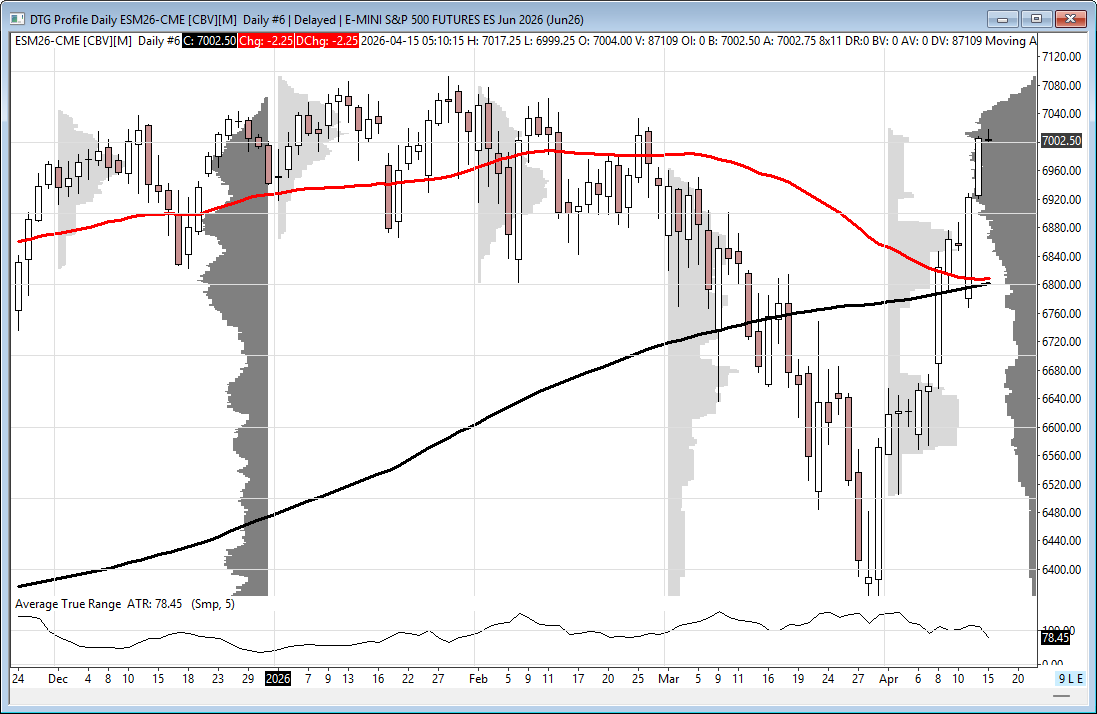Click the ATR 78.45 value label
1097x714 pixels.
tap(1054, 636)
